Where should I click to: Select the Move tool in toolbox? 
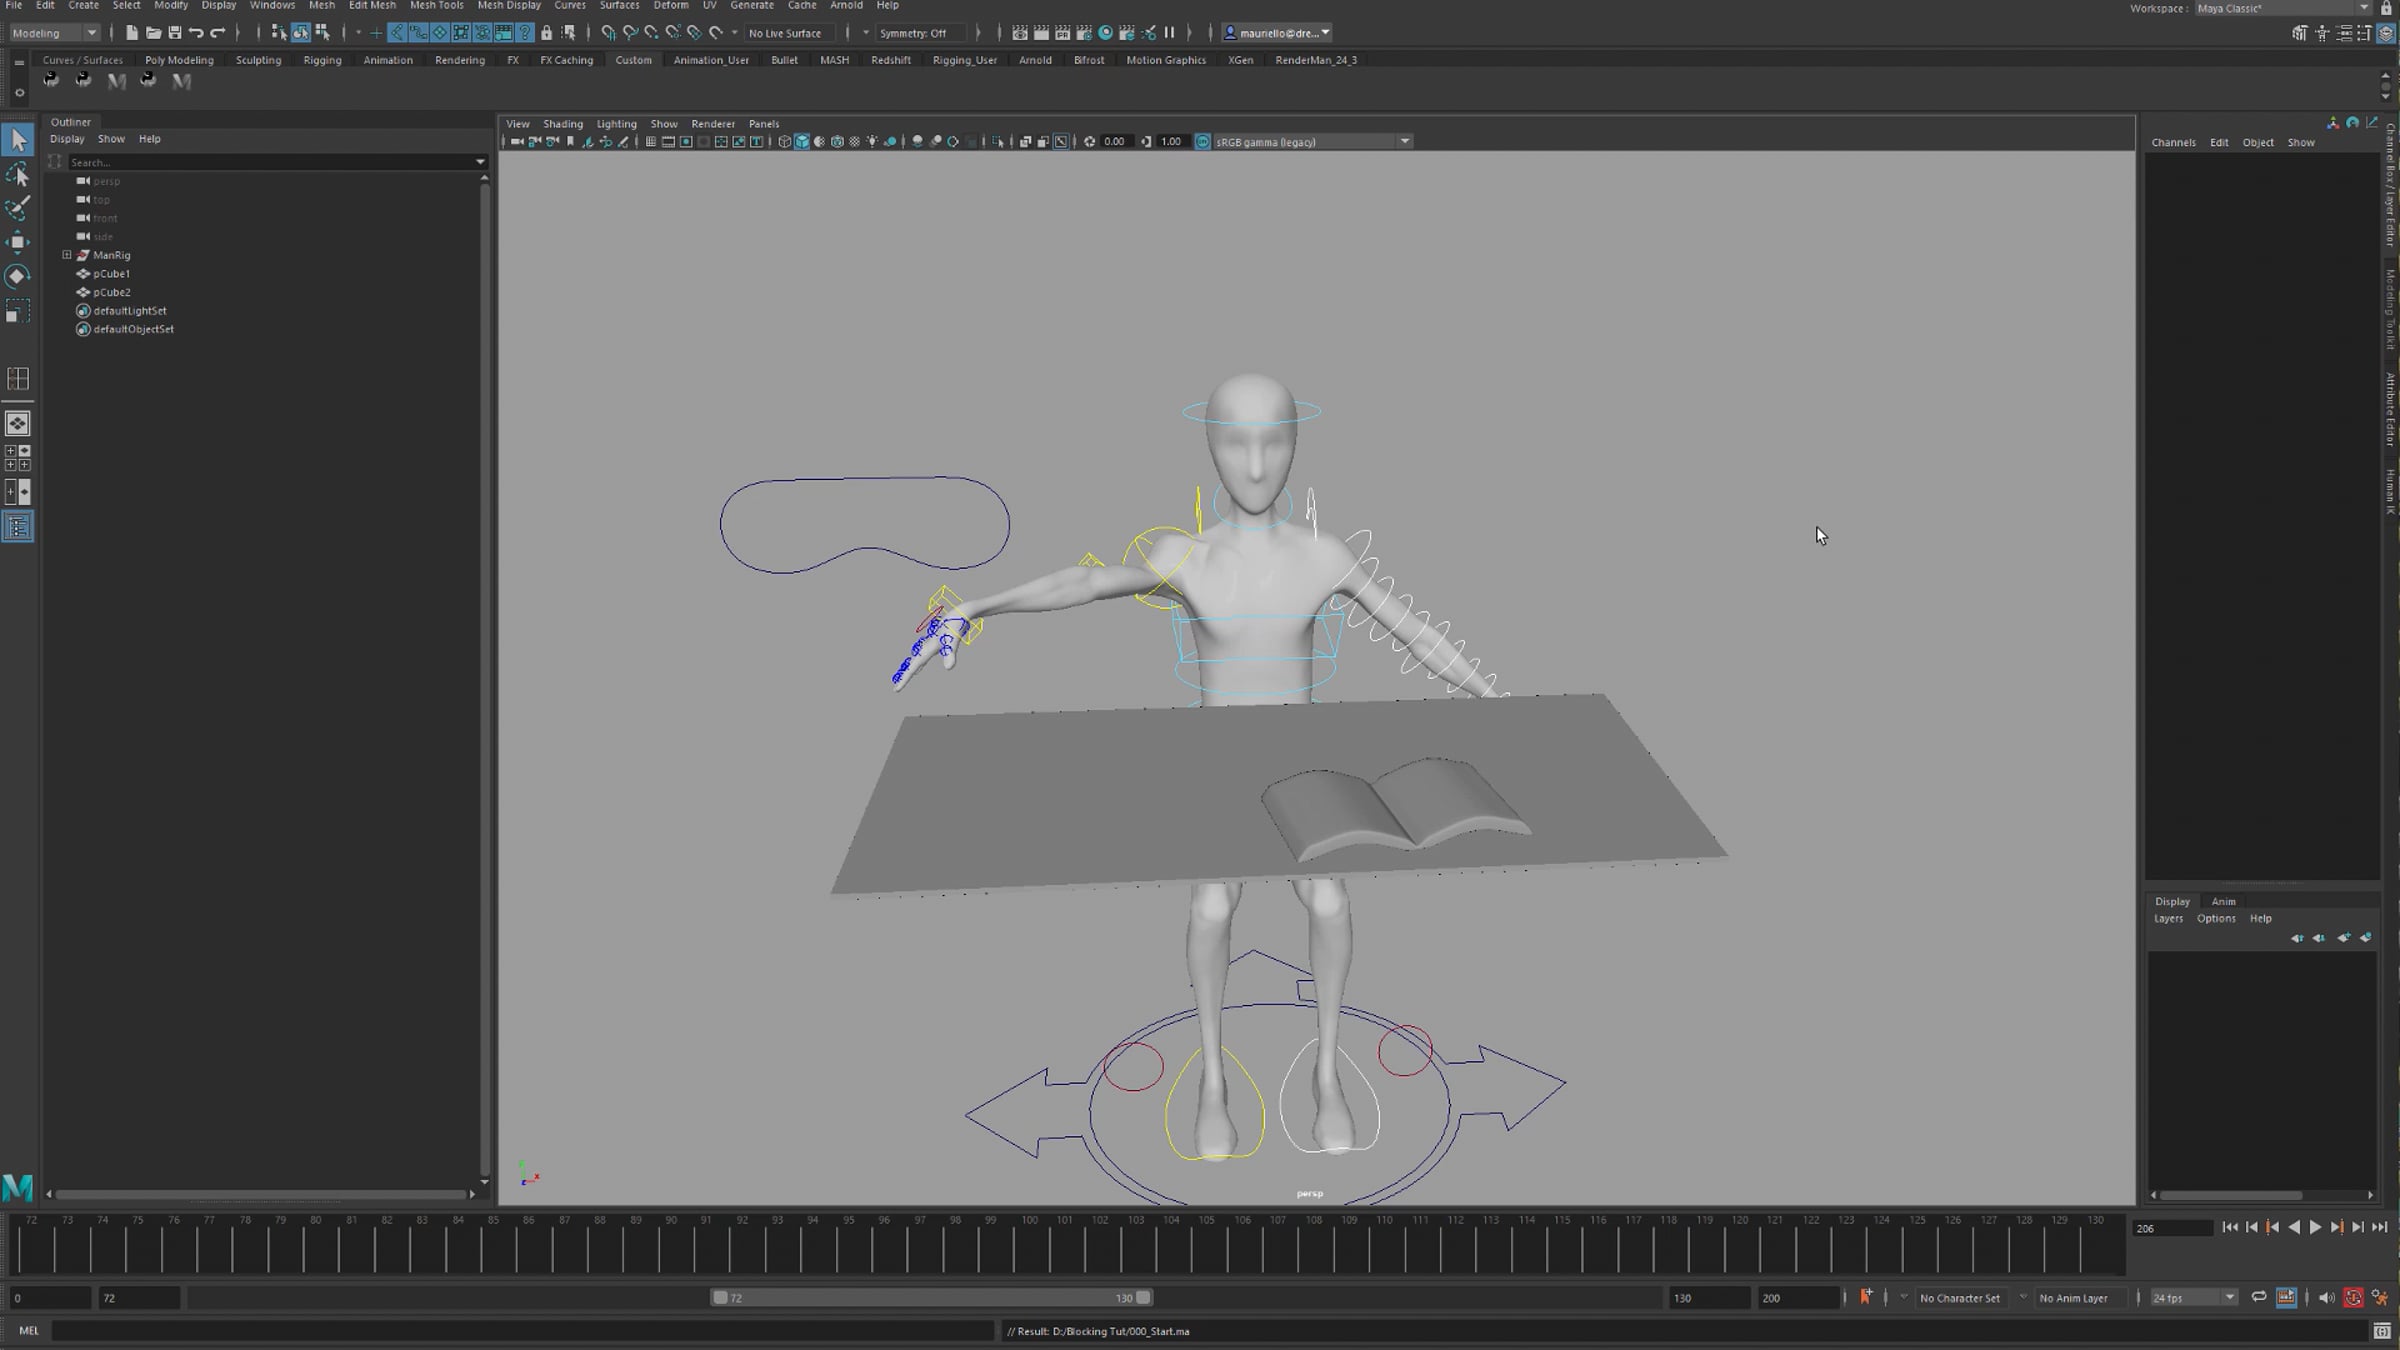(17, 242)
